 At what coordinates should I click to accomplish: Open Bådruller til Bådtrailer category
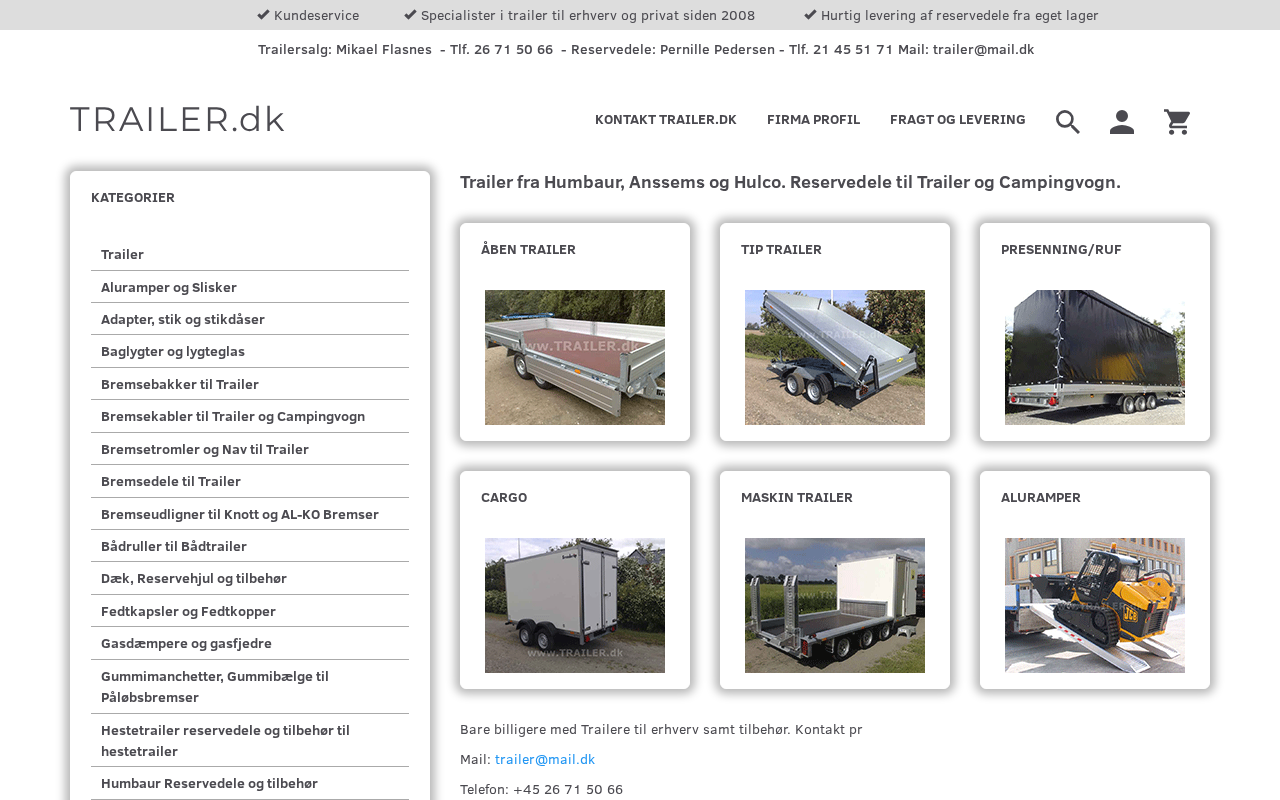tap(250, 547)
